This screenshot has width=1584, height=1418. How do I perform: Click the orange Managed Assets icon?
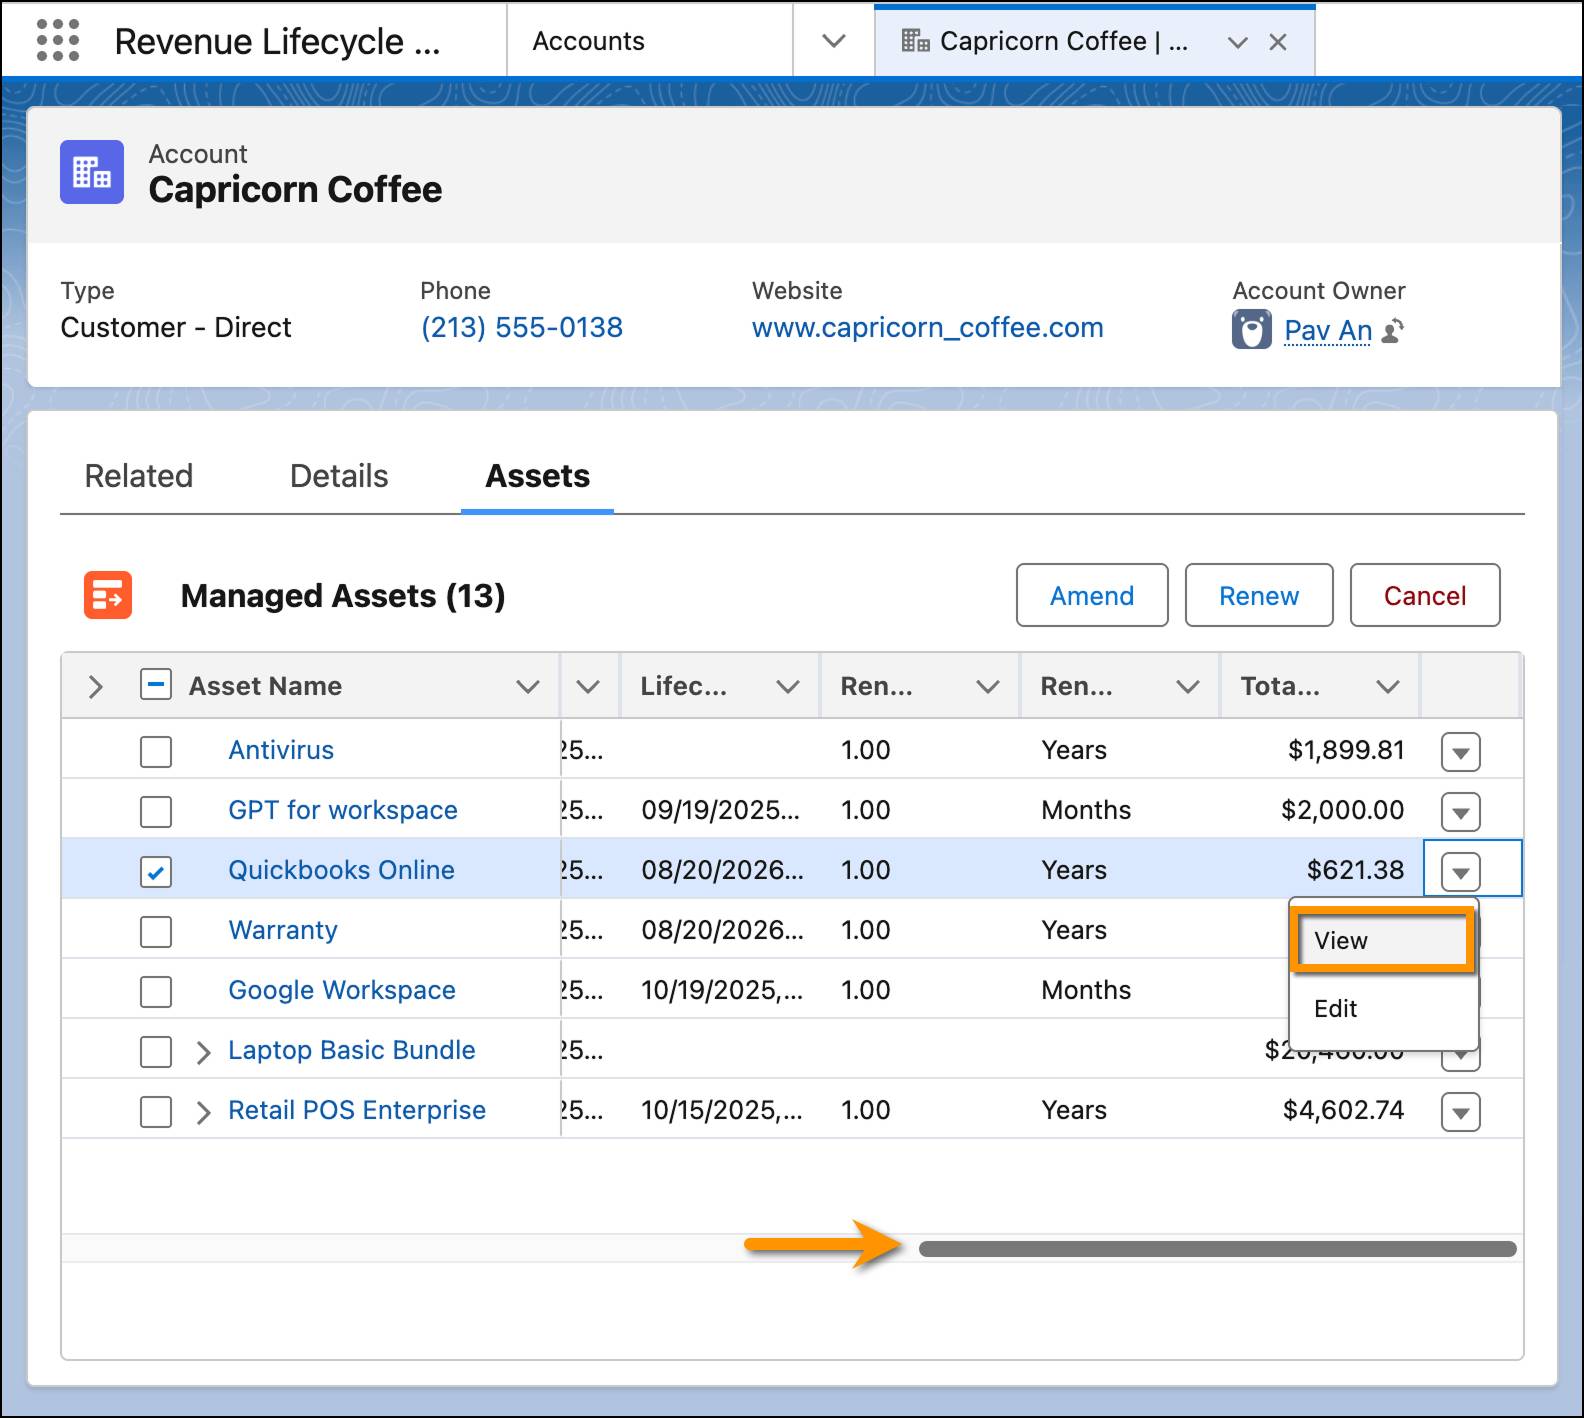[108, 595]
